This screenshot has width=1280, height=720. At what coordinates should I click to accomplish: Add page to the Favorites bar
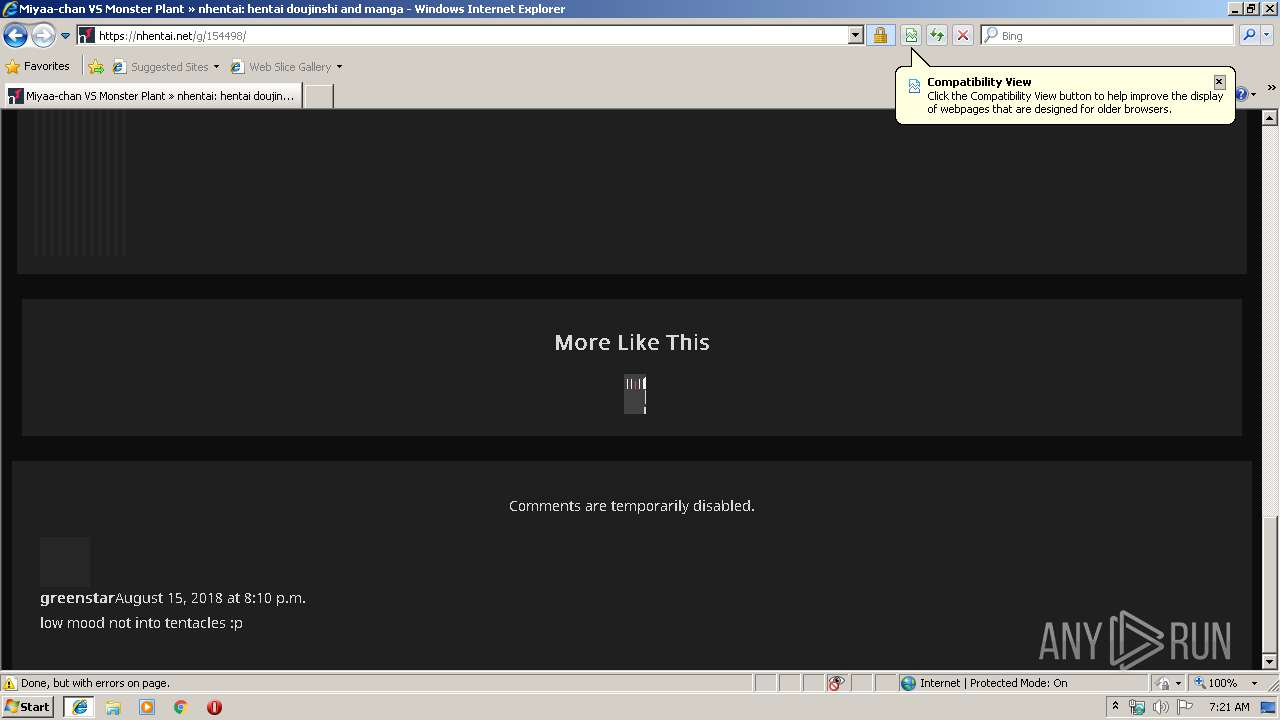(96, 67)
